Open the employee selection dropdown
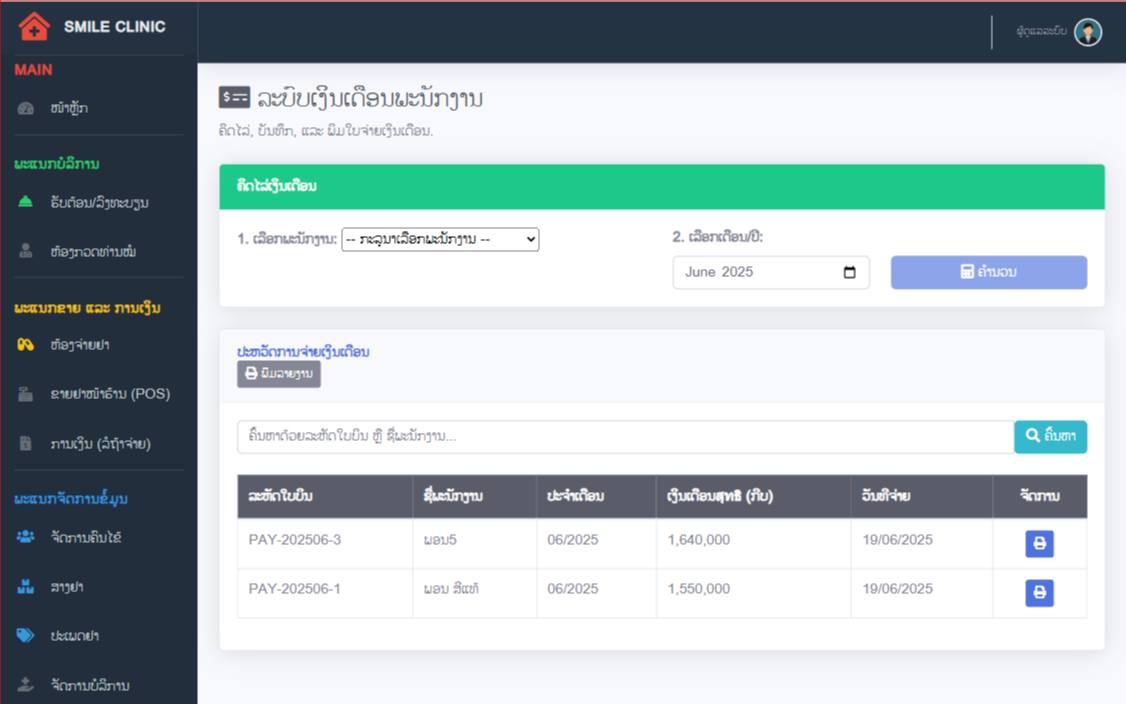 pyautogui.click(x=440, y=240)
